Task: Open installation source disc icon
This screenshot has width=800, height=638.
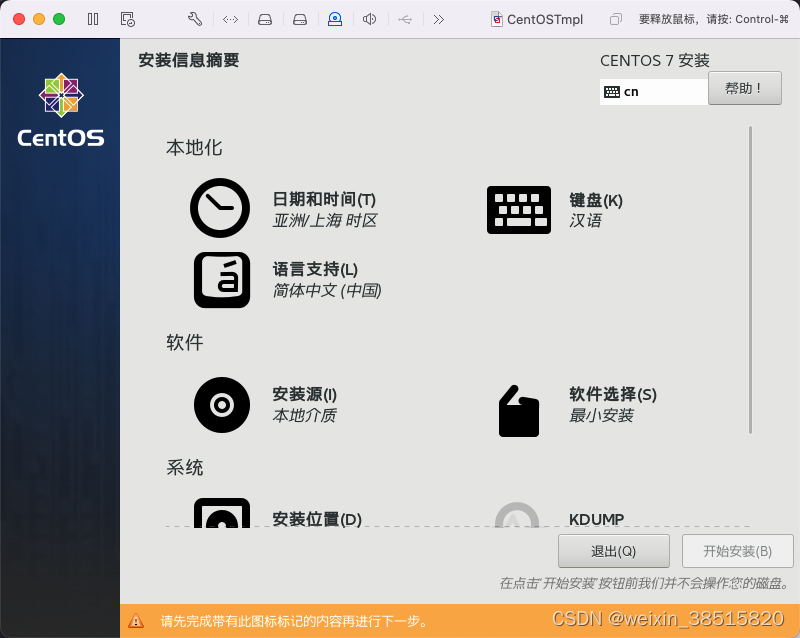Action: pyautogui.click(x=222, y=405)
